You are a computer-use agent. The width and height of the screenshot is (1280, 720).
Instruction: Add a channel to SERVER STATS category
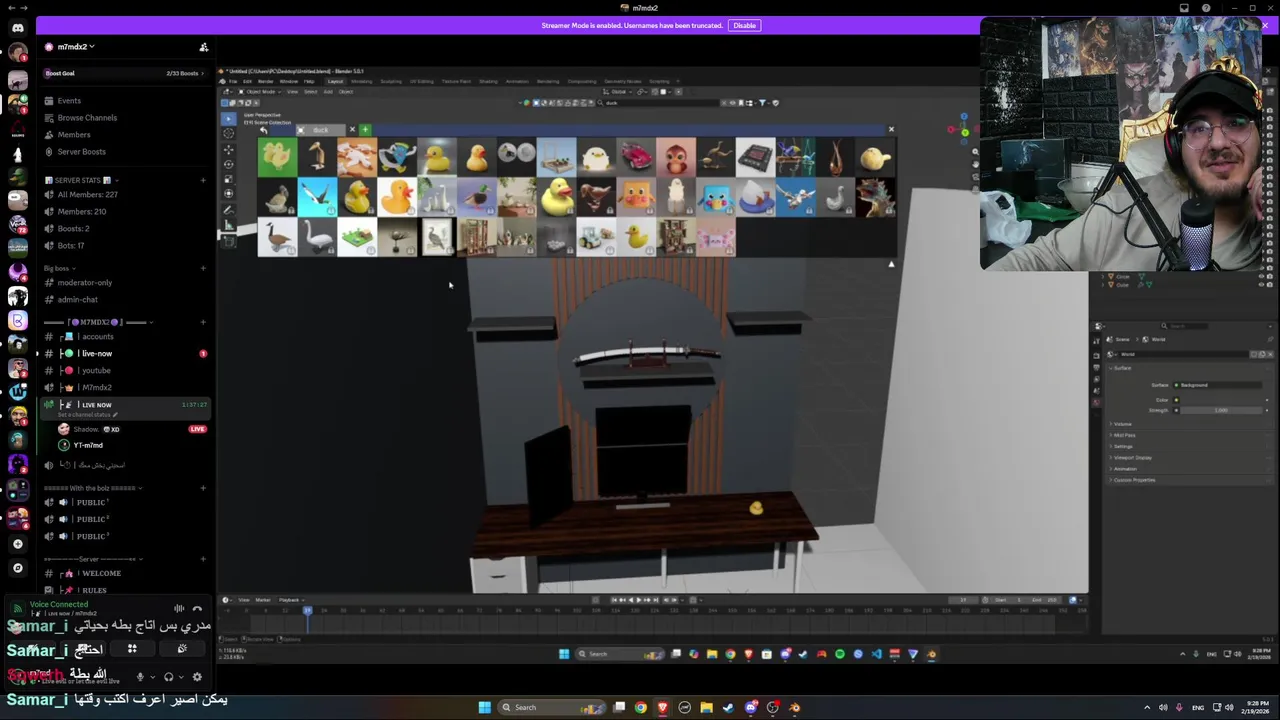(x=203, y=180)
